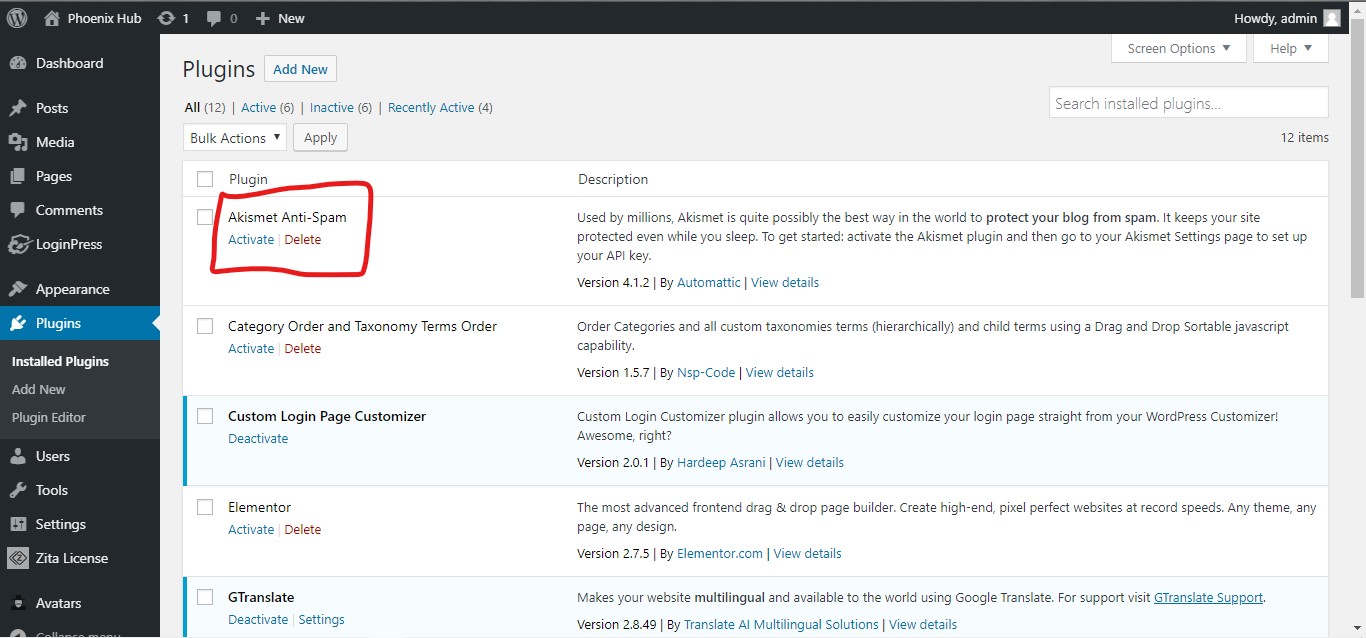The height and width of the screenshot is (638, 1366).
Task: Click the Settings sliders icon
Action: [x=17, y=524]
